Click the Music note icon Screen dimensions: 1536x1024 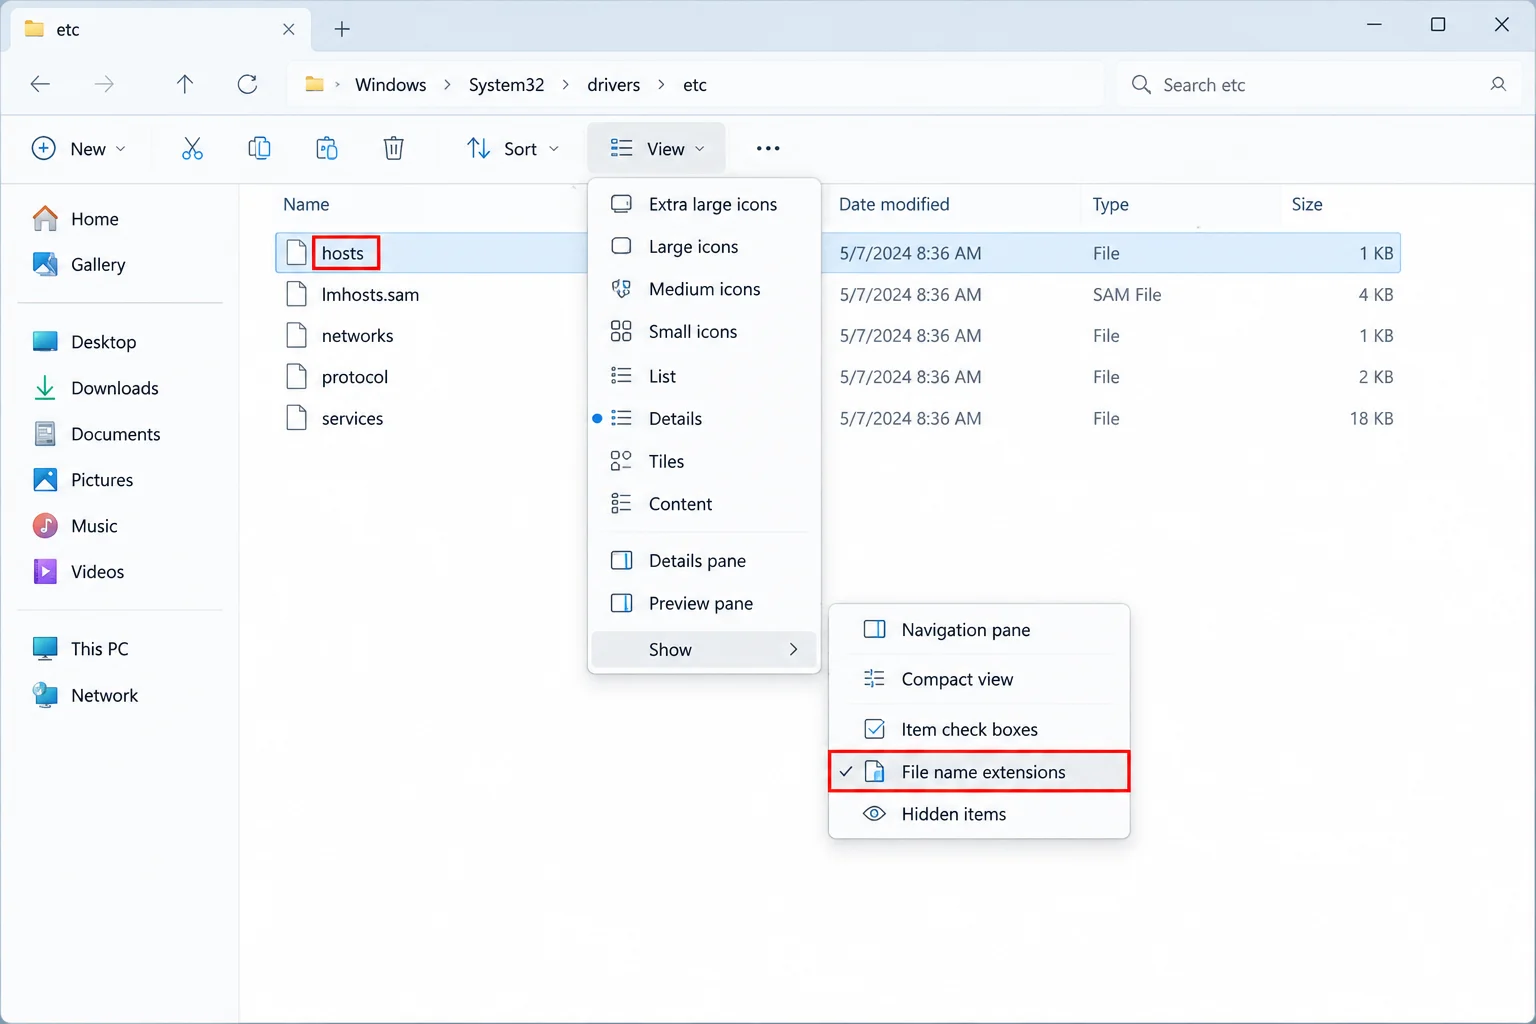pos(45,526)
